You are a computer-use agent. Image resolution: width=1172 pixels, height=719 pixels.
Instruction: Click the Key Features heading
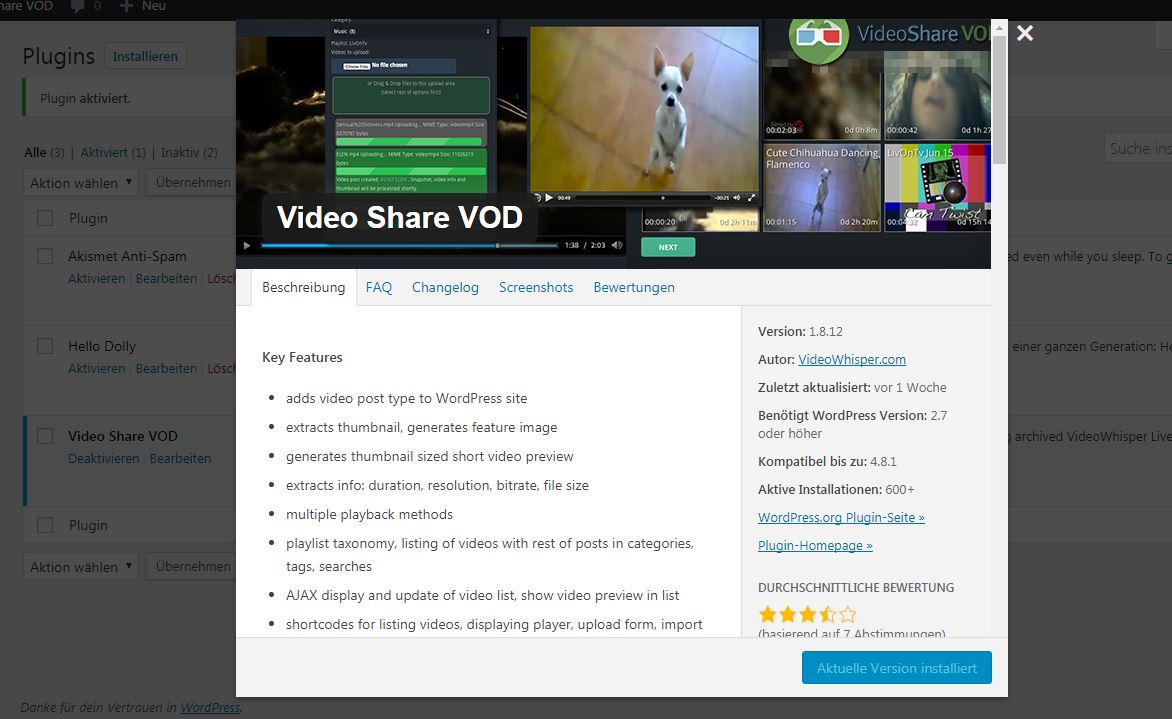click(302, 357)
